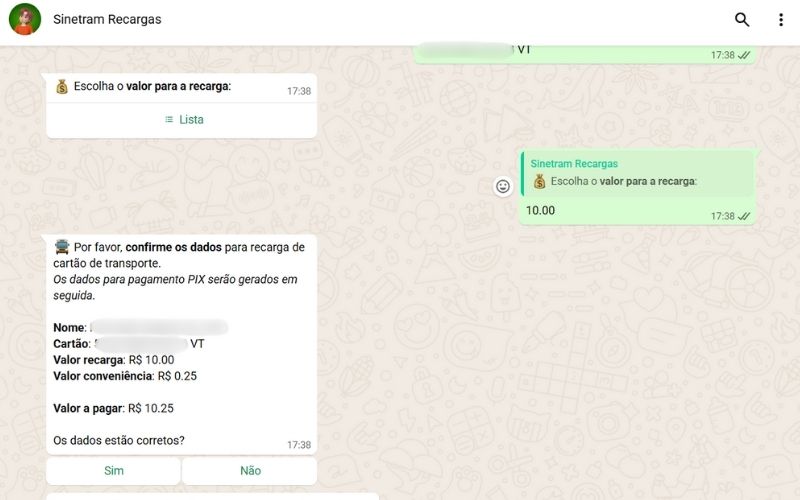800x500 pixels.
Task: Open the three-dot chat menu
Action: tap(781, 19)
